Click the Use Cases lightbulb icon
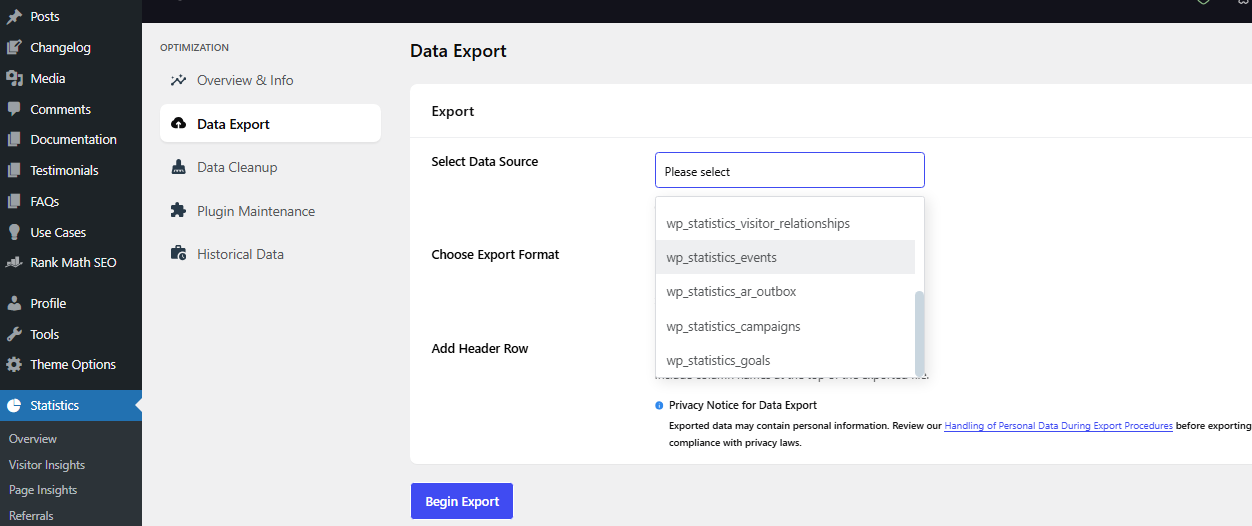 14,233
